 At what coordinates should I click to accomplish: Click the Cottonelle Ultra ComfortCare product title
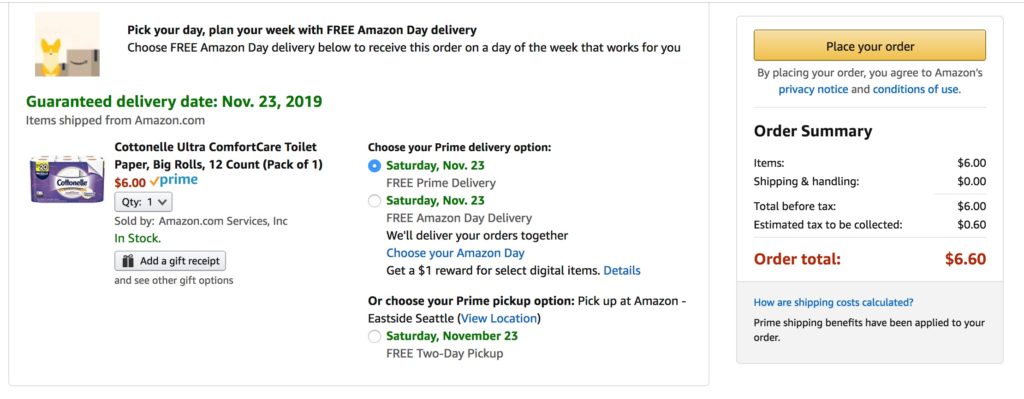[218, 155]
